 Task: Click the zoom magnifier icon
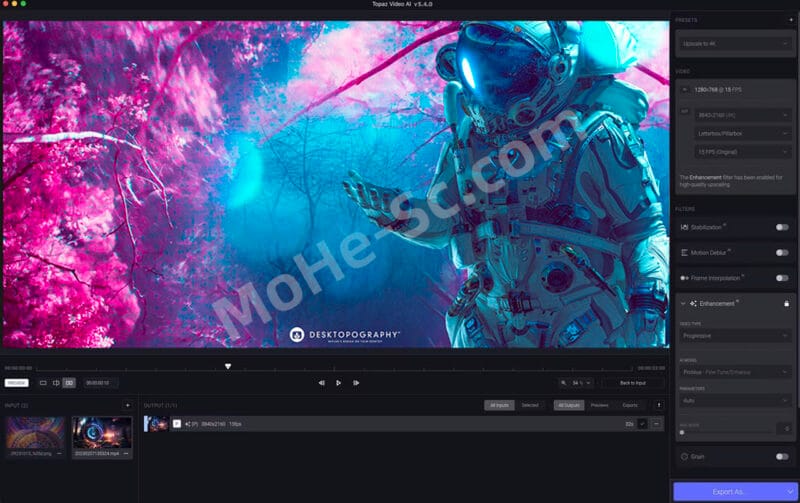[563, 383]
